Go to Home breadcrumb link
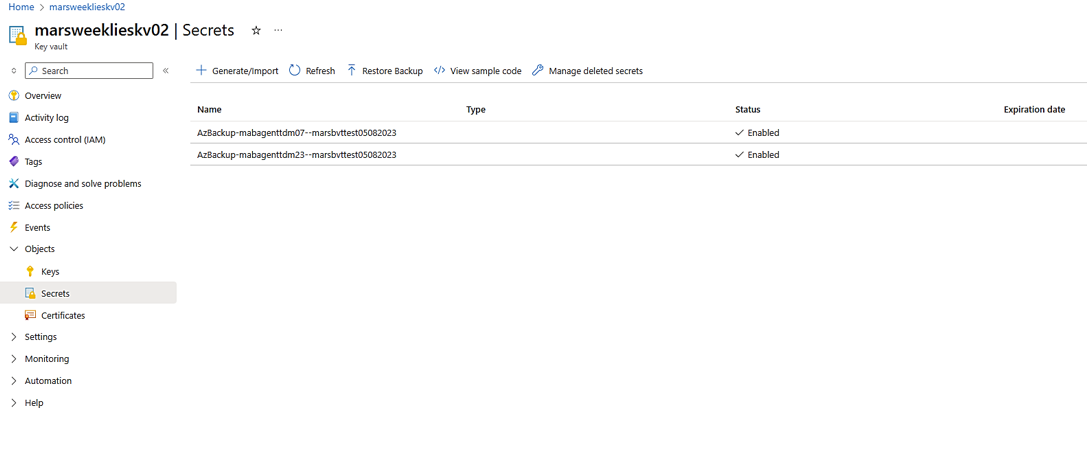This screenshot has width=1087, height=450. (x=21, y=6)
